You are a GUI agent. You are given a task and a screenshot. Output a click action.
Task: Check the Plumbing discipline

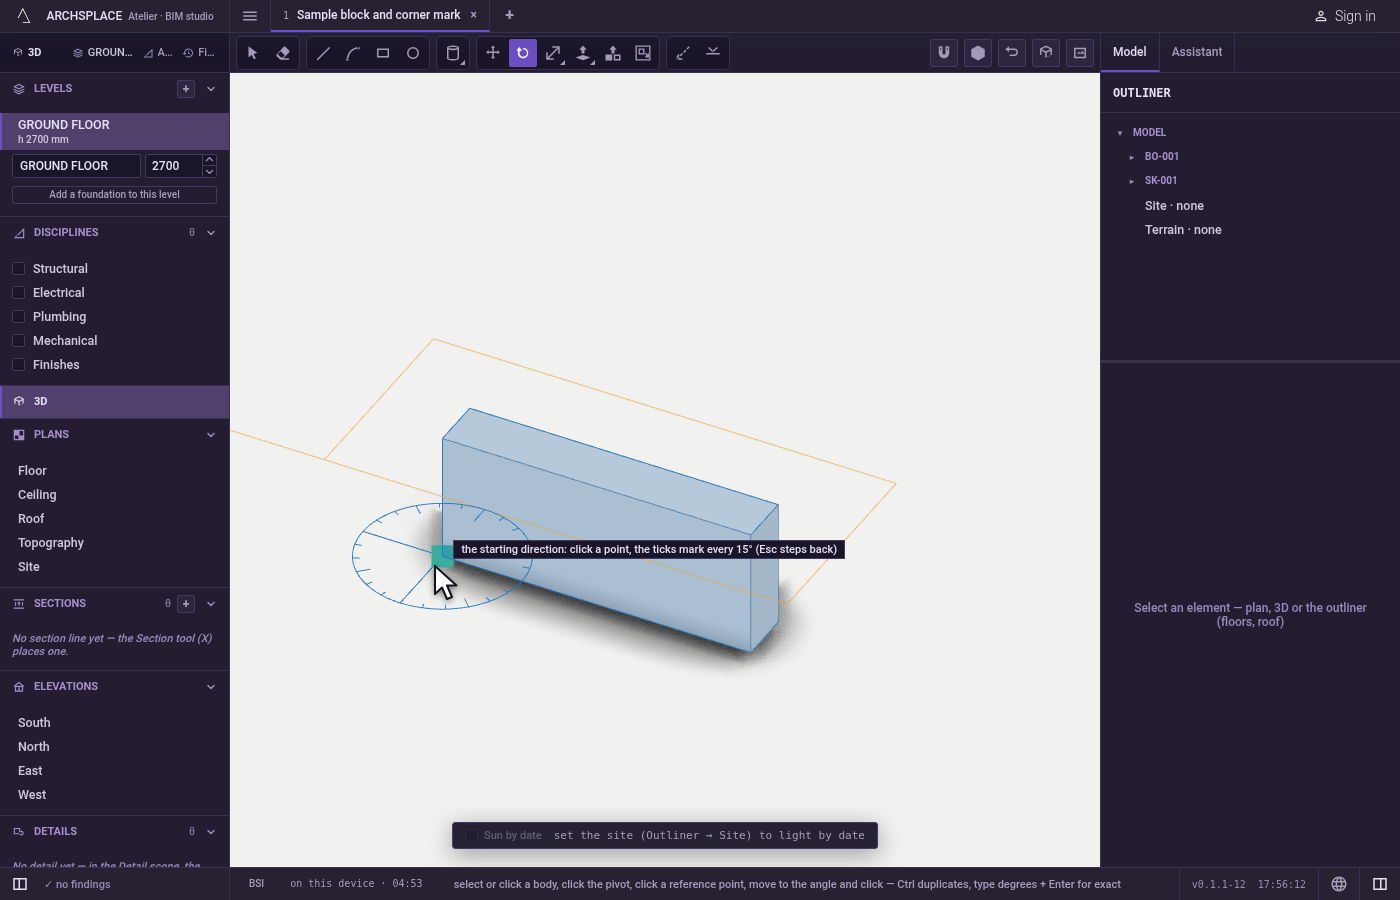tap(18, 316)
